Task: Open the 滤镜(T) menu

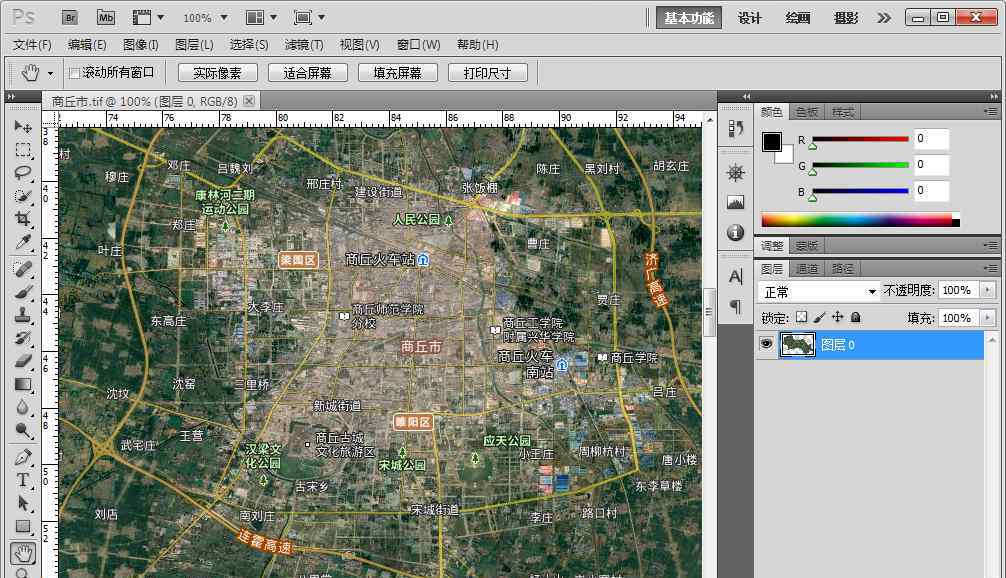Action: pos(304,44)
